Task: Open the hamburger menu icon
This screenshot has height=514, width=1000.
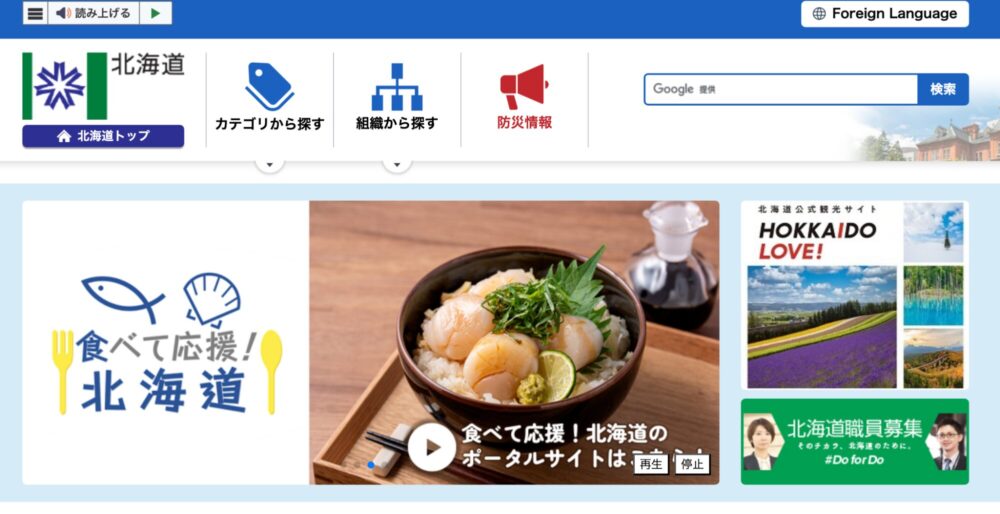Action: coord(36,13)
